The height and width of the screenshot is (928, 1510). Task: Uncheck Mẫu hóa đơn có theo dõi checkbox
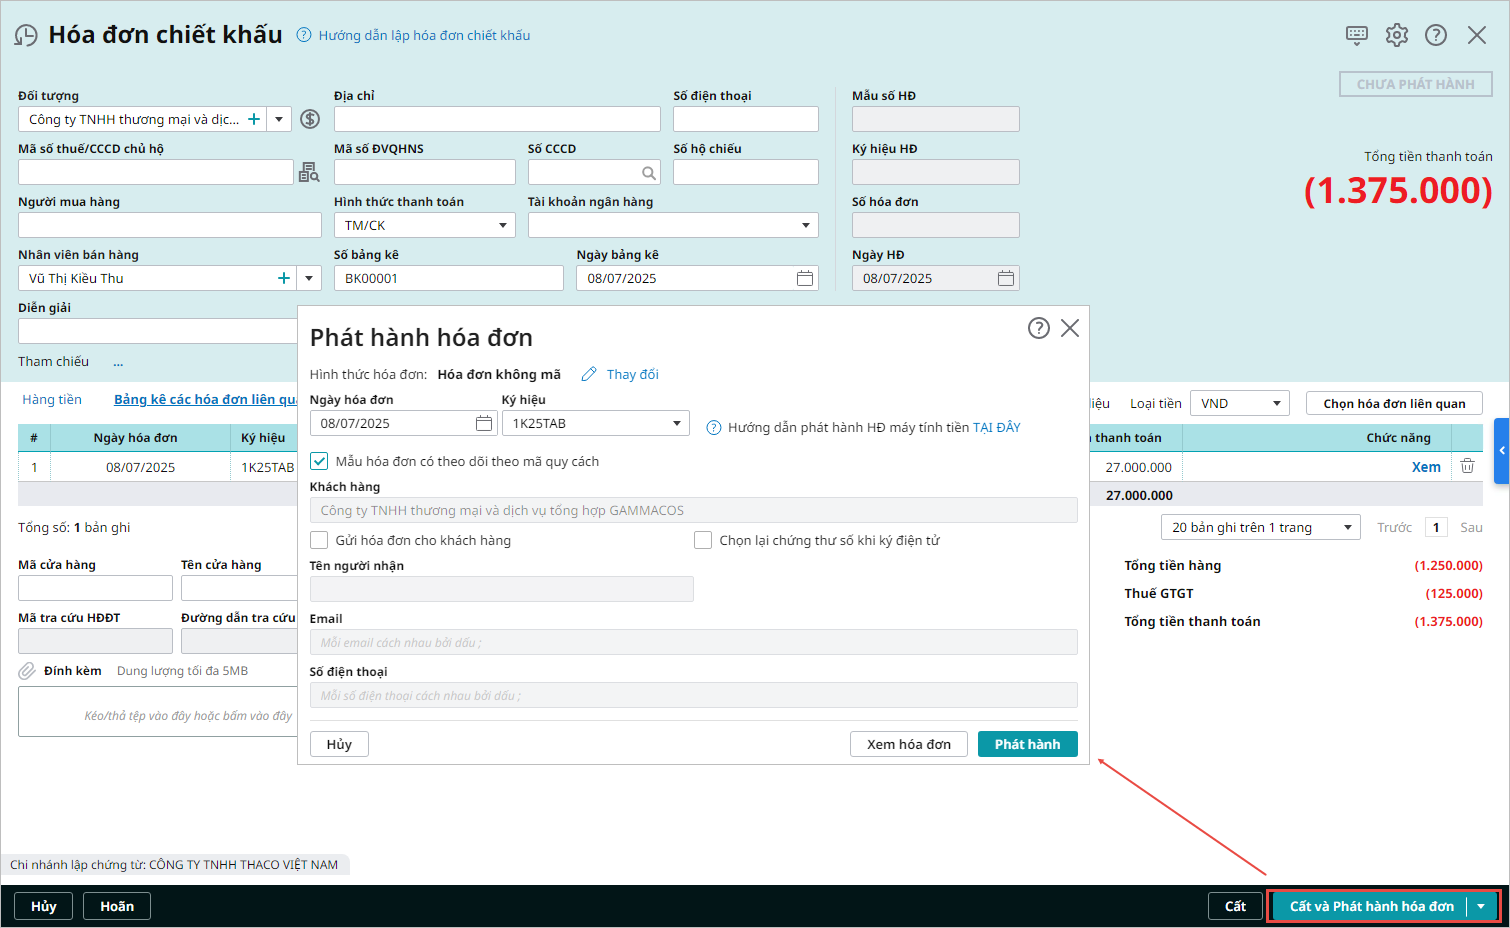click(319, 461)
